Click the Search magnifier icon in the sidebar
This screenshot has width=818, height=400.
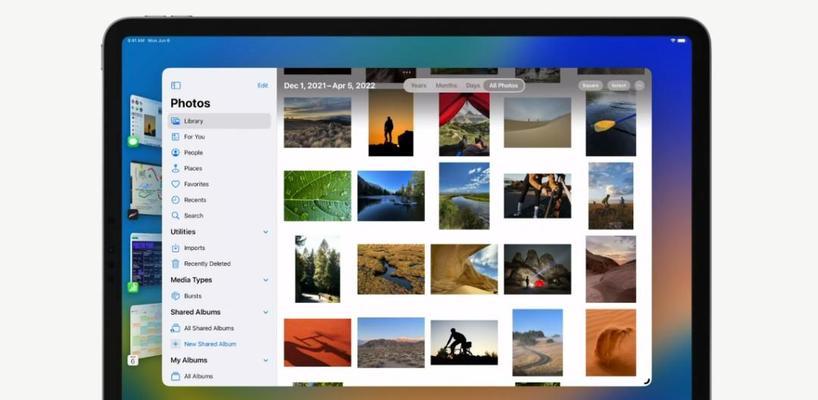(175, 215)
